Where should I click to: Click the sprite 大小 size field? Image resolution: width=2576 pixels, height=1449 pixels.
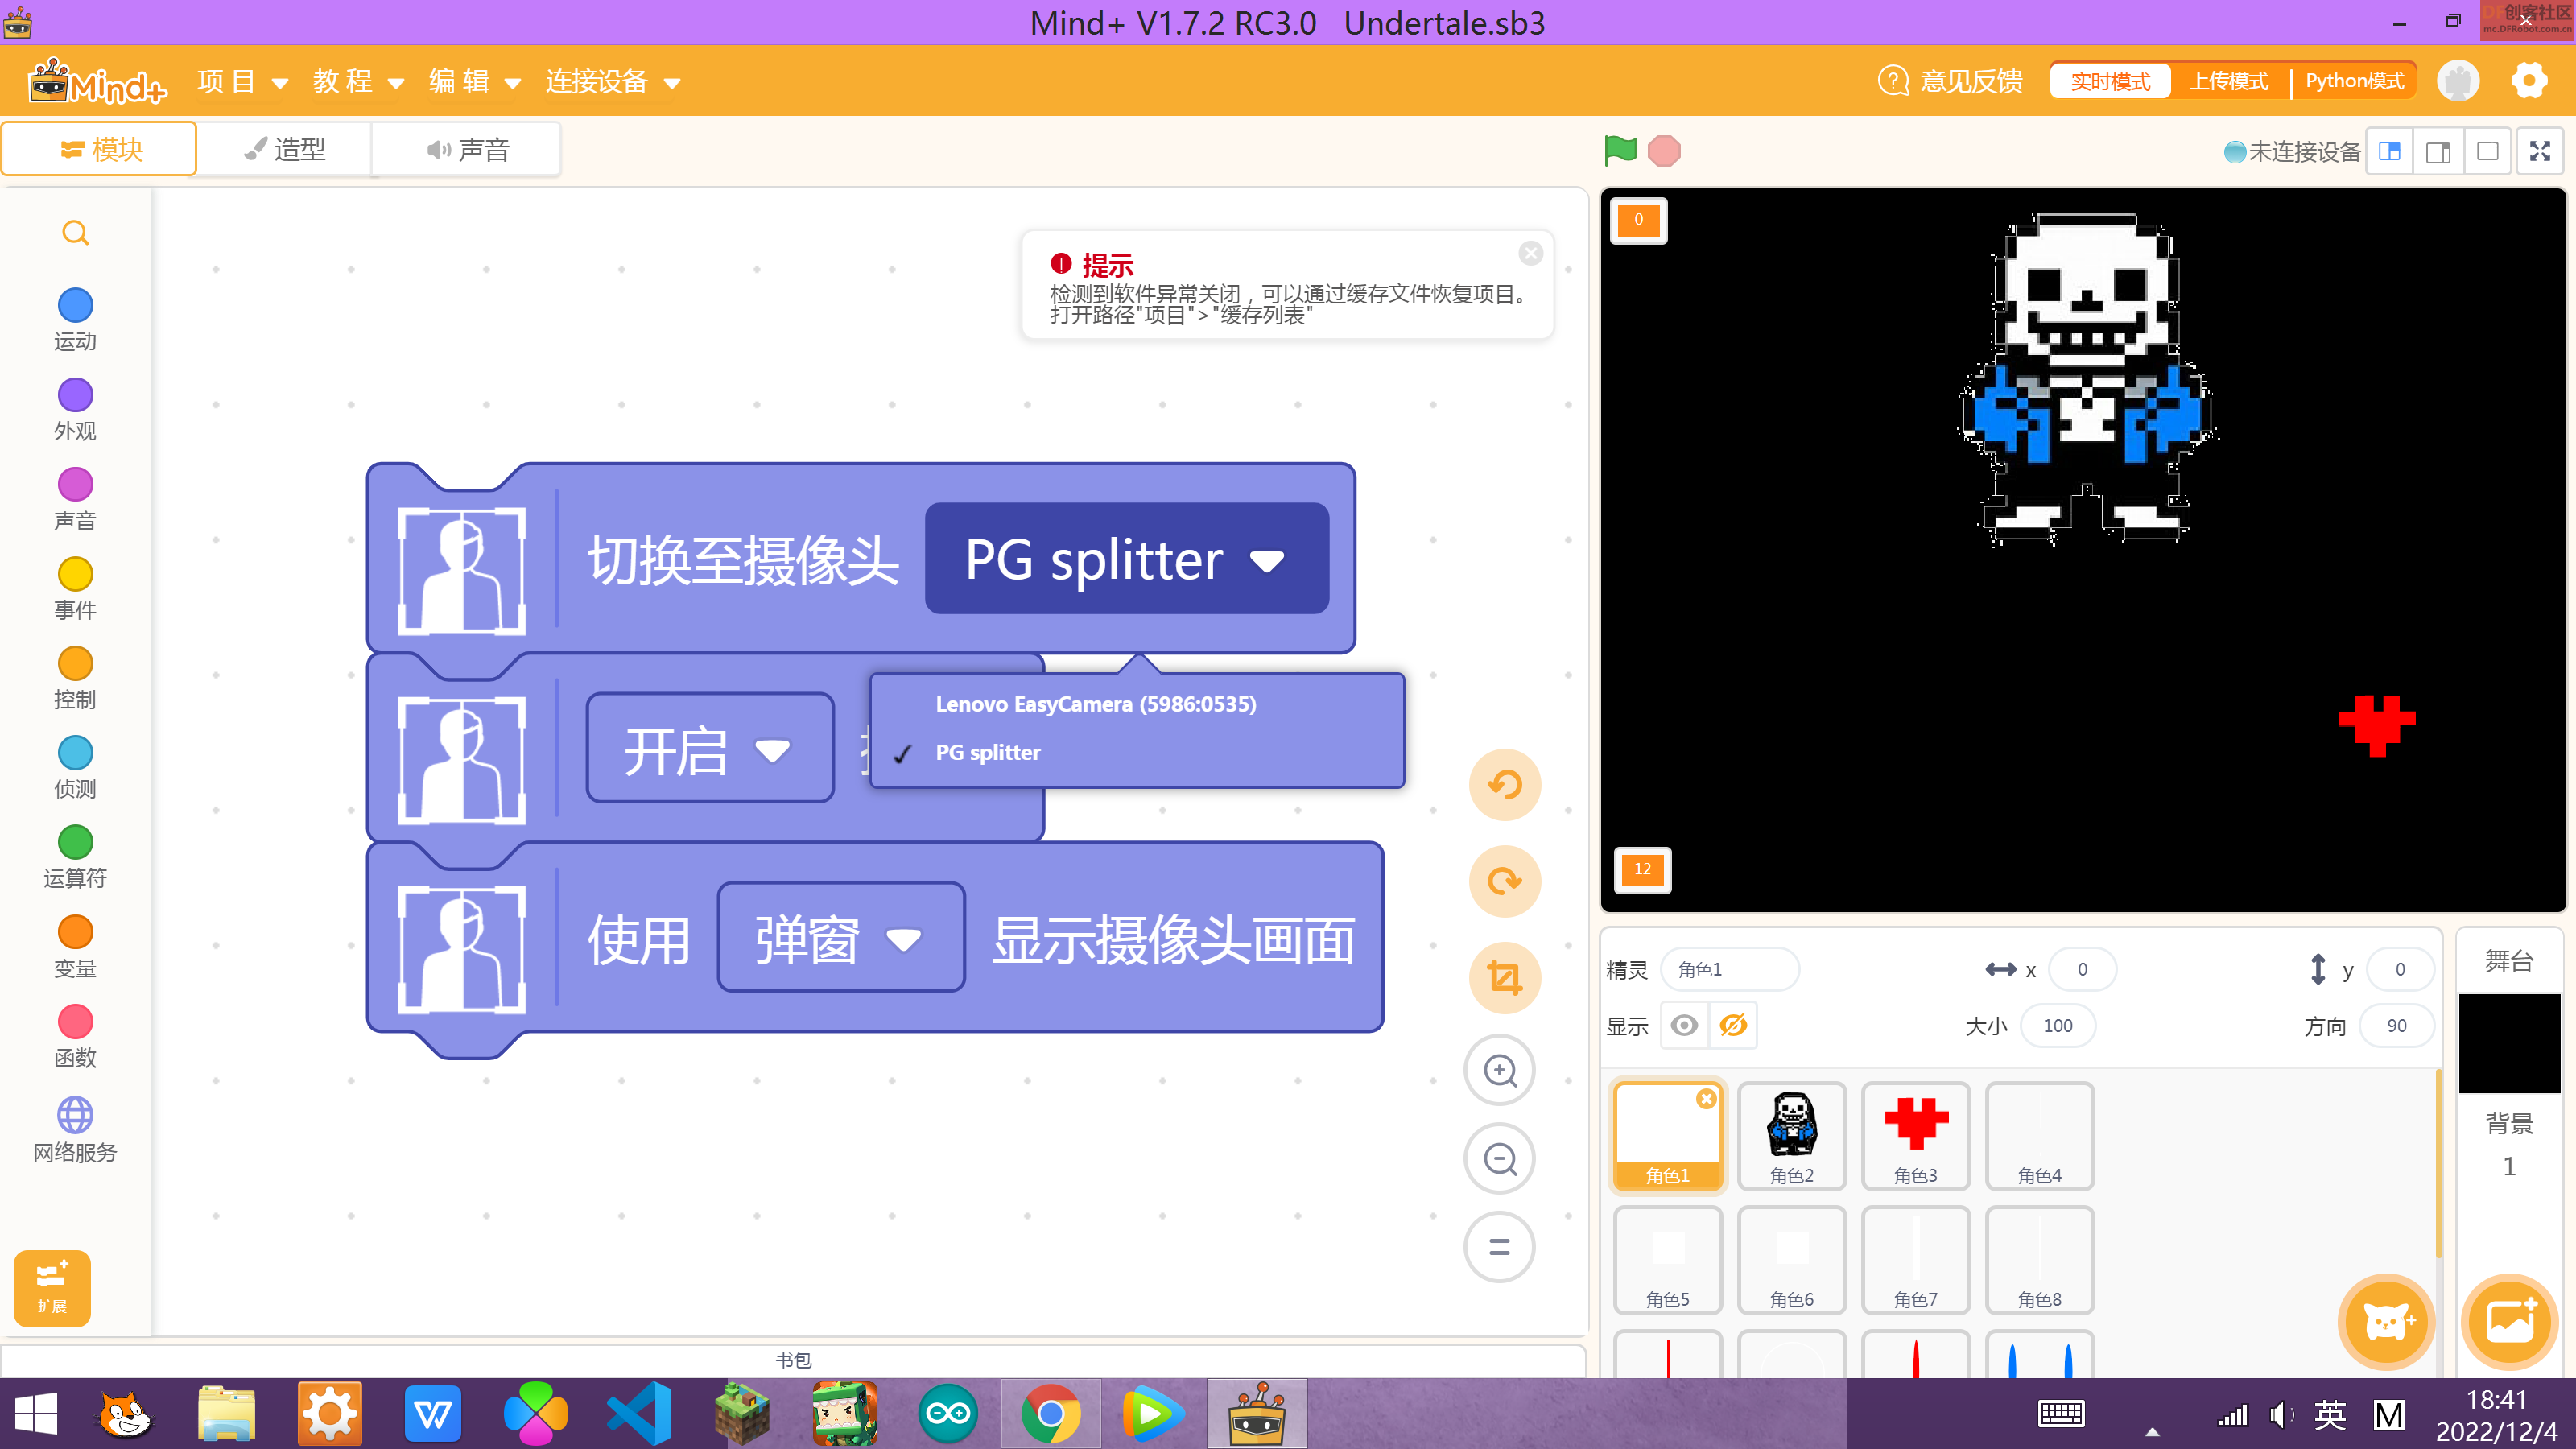[2057, 1025]
